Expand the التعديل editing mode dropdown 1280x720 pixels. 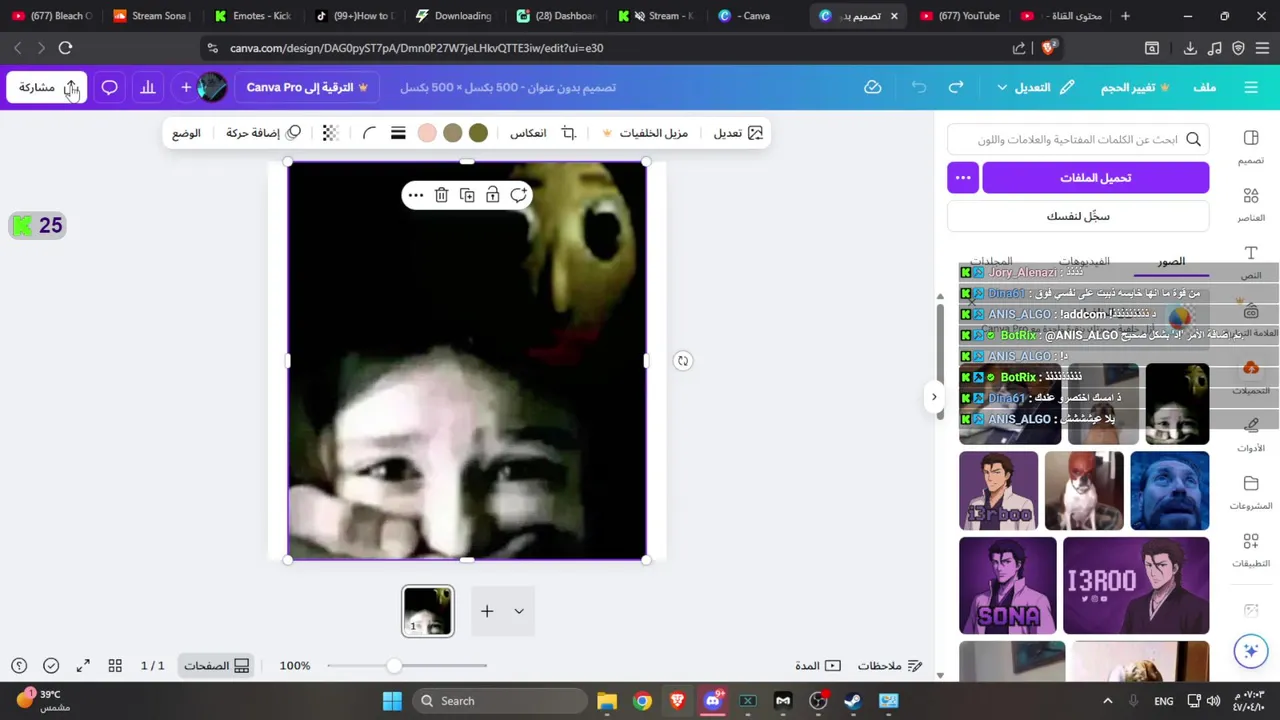pyautogui.click(x=1035, y=87)
